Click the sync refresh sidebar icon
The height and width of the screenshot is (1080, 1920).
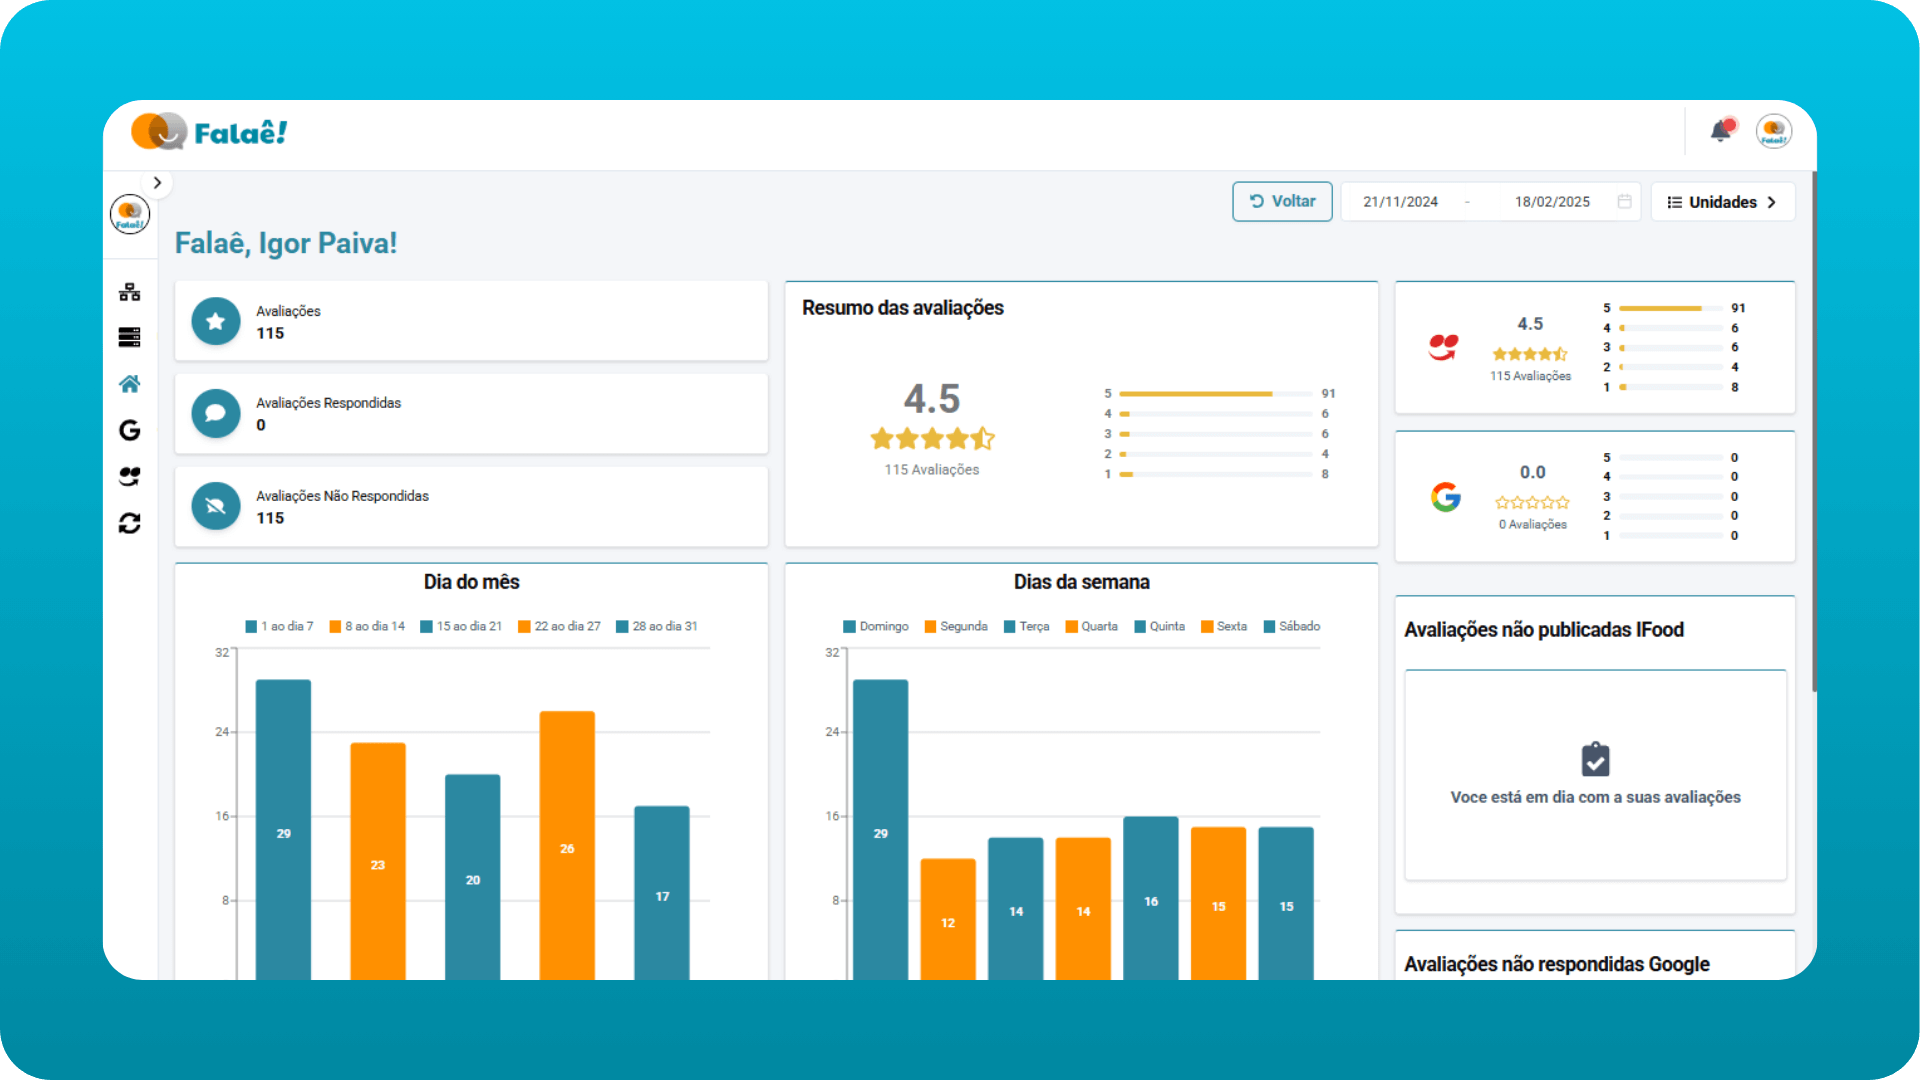coord(129,523)
